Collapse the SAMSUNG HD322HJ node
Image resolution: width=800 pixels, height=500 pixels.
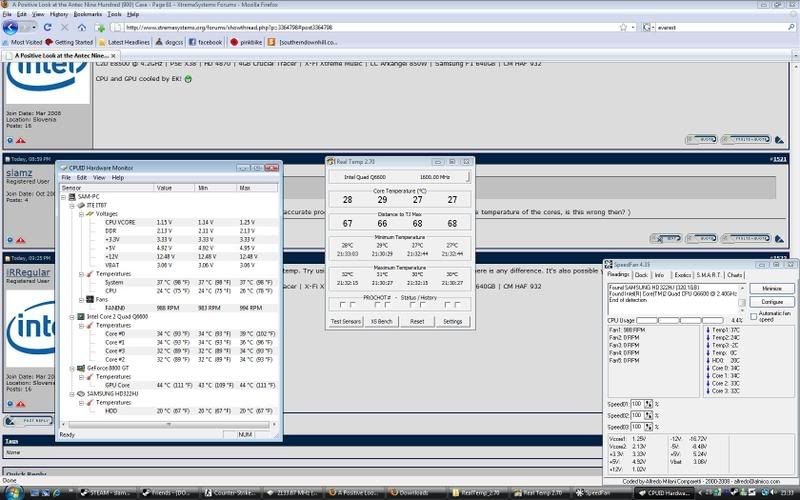72,394
